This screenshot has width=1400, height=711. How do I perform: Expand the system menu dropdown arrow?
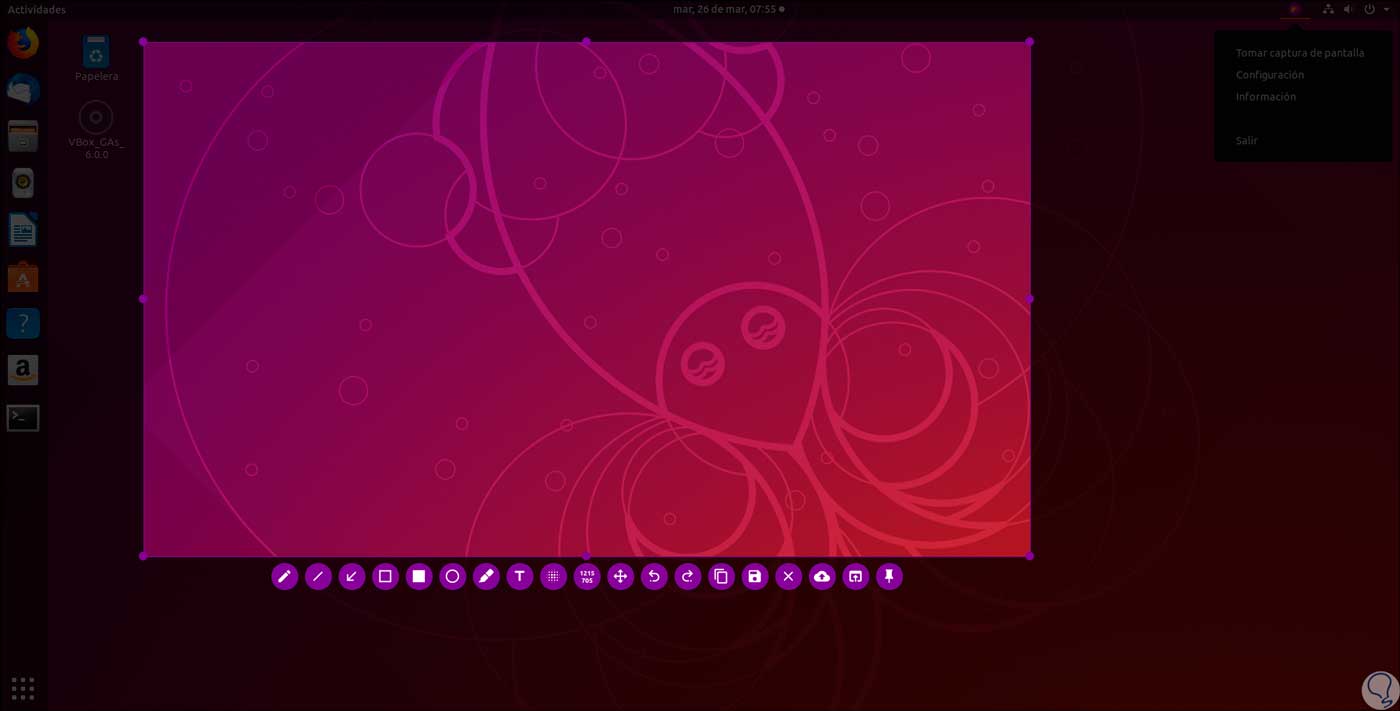pos(1387,9)
